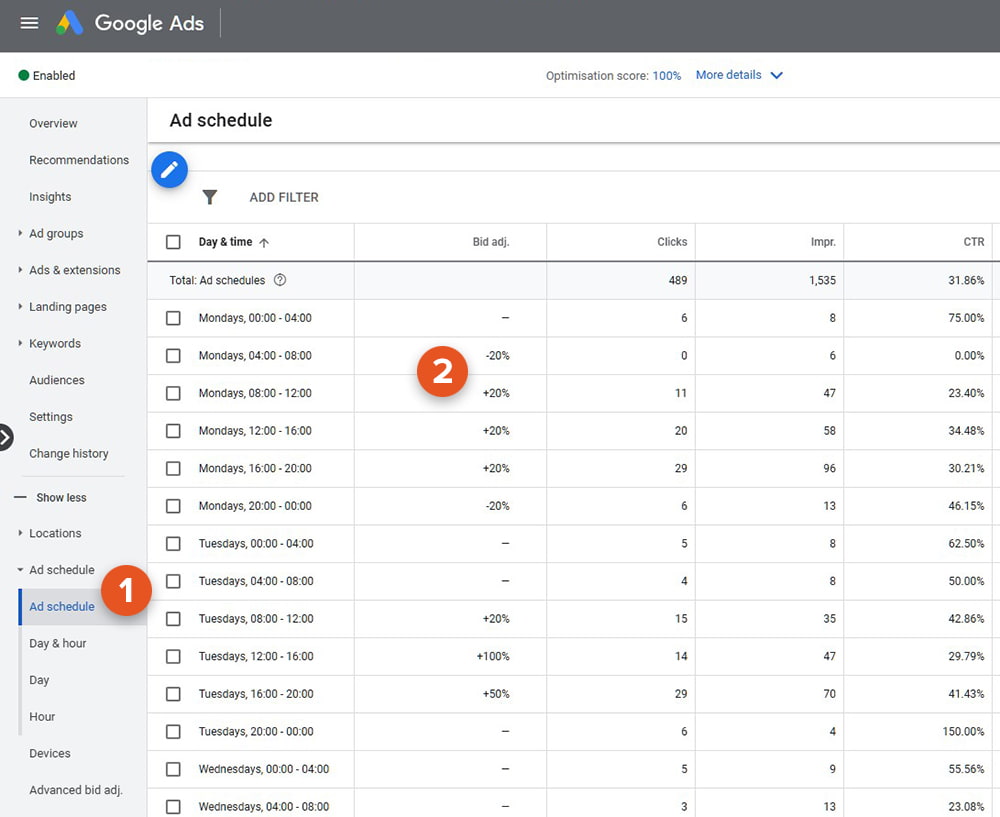This screenshot has height=817, width=1000.
Task: Check the Mondays, 20:00 - 00:00 row
Action: 173,506
